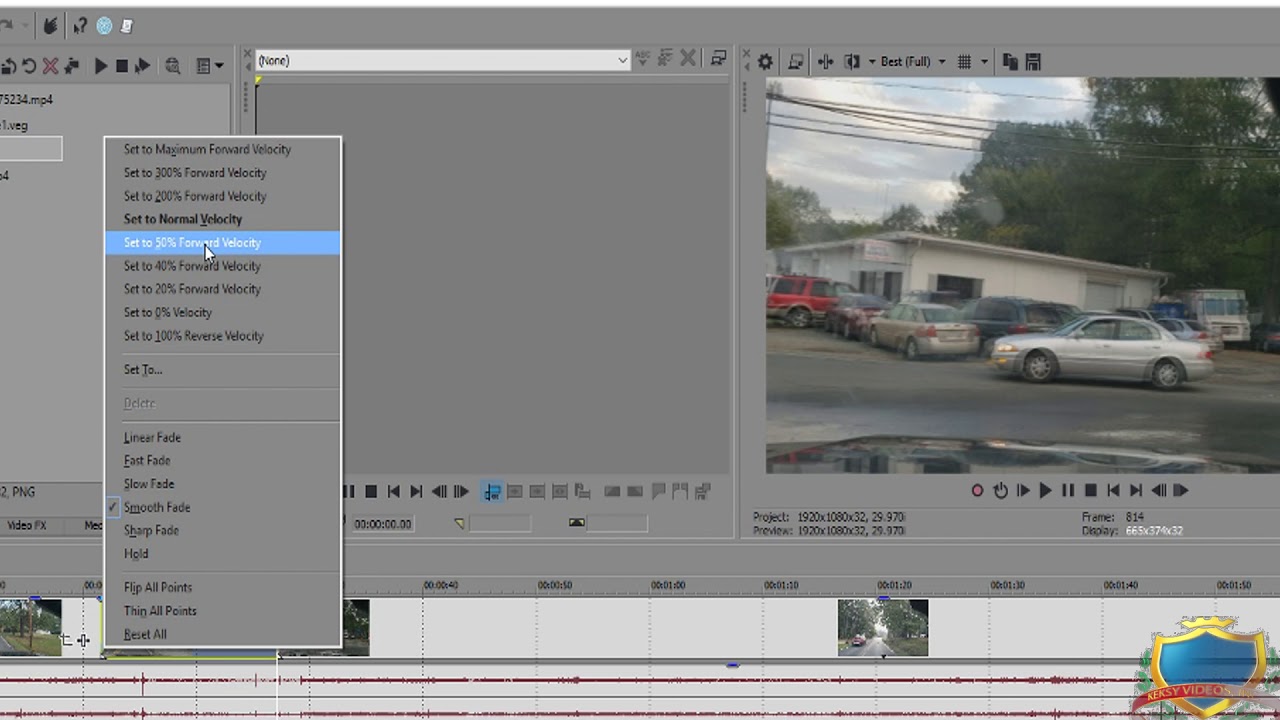This screenshot has width=1280, height=720.
Task: Click the trimmer external monitor icon
Action: (x=718, y=59)
